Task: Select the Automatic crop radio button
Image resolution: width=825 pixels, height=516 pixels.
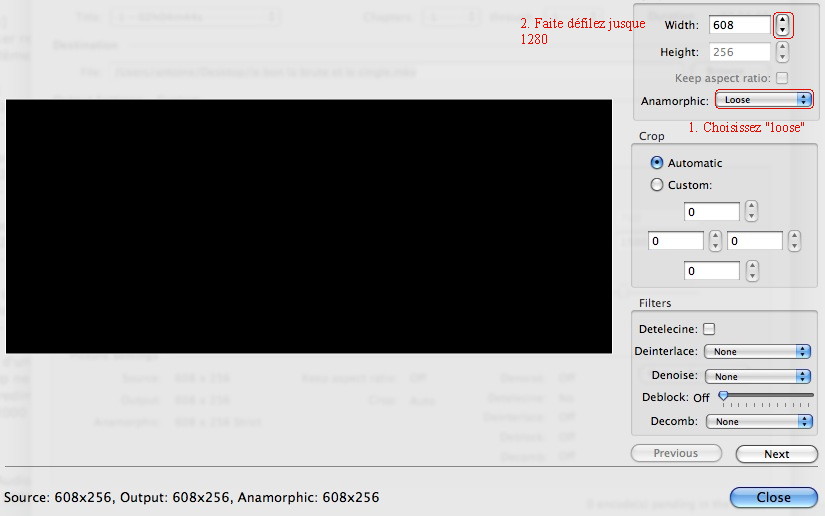Action: pos(657,163)
